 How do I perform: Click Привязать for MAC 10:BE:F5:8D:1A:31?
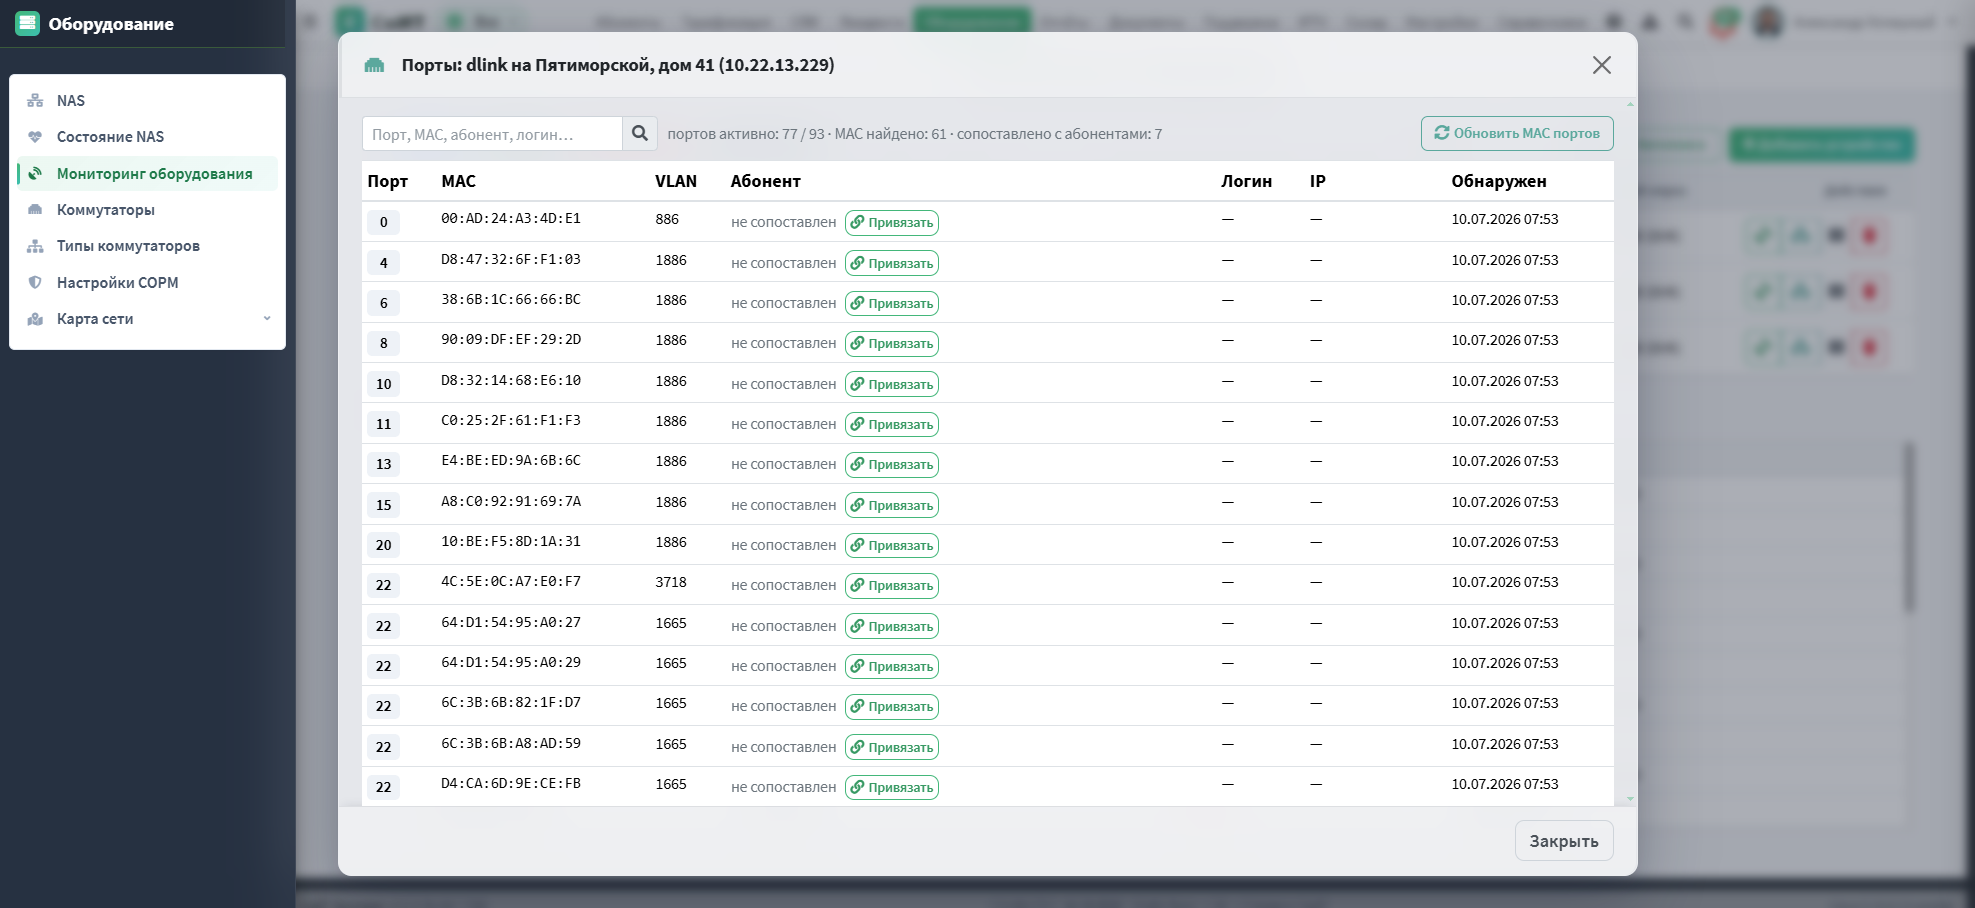tap(892, 545)
